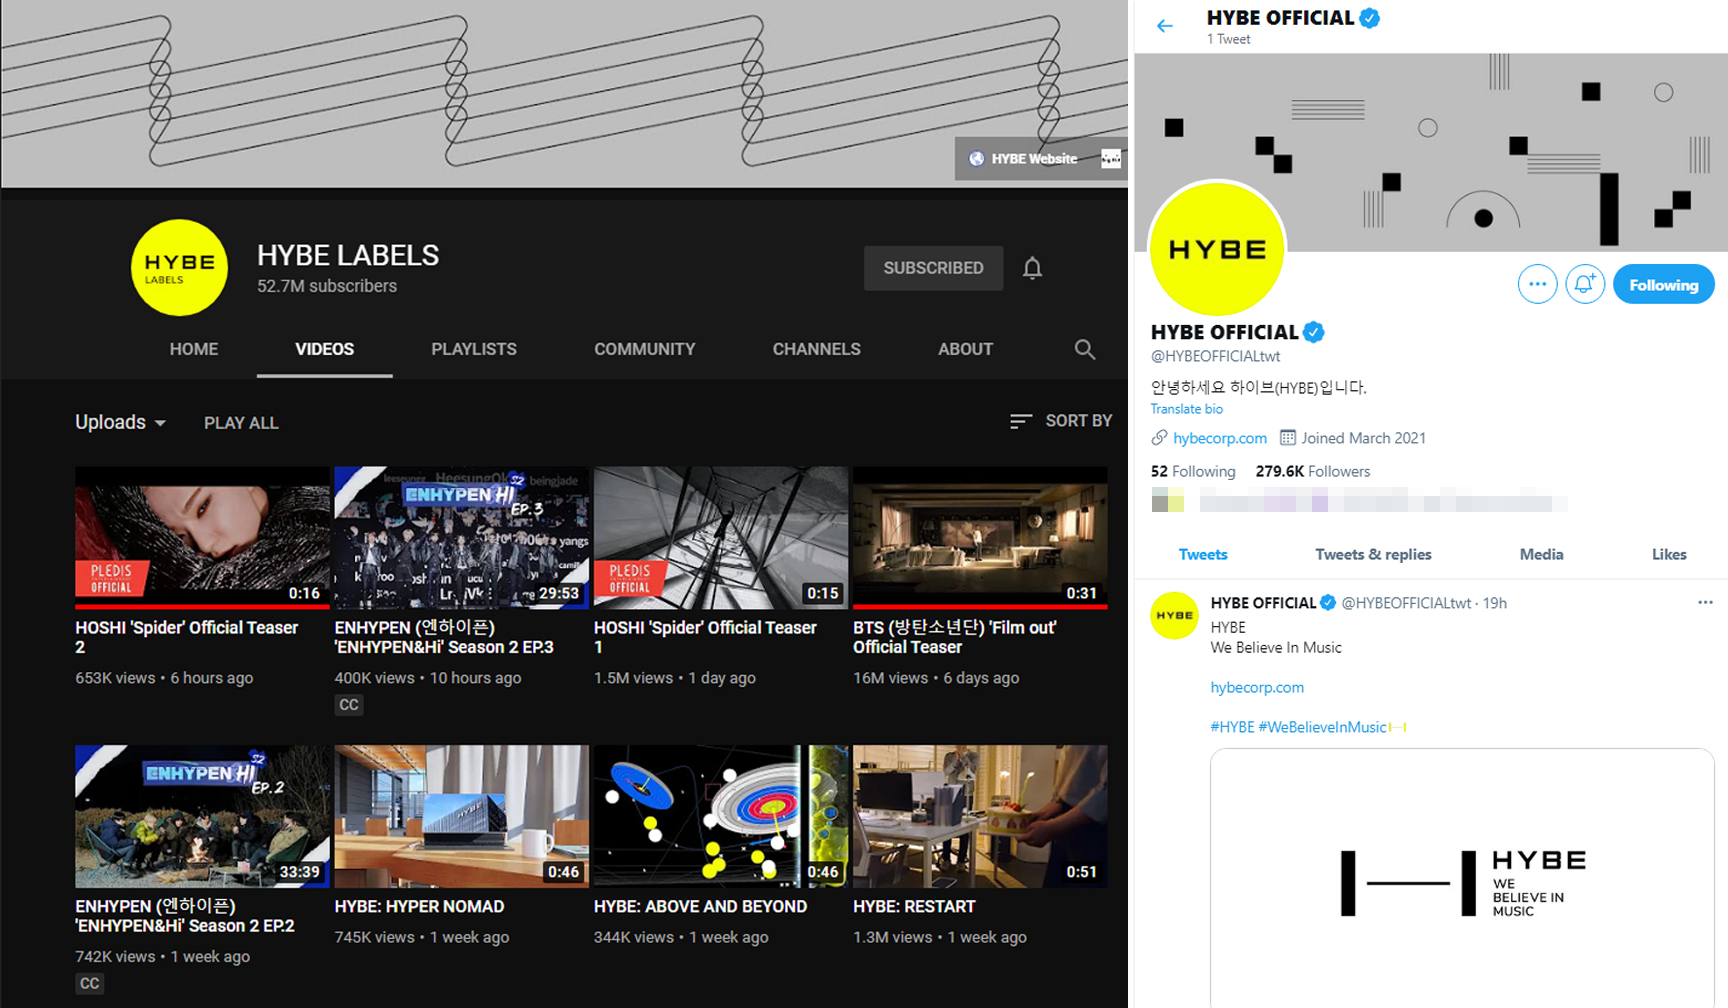Click the HYBE LABELS channel avatar

pyautogui.click(x=179, y=268)
